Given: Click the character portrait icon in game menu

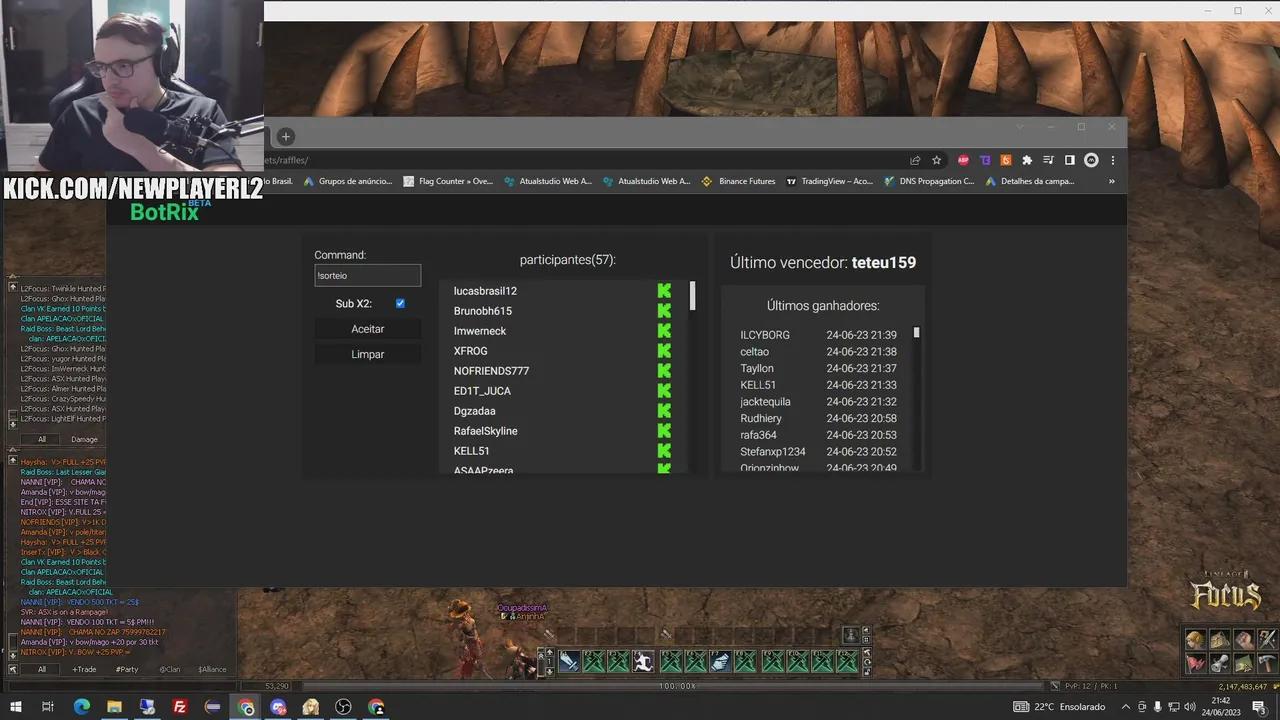Looking at the screenshot, I should tap(1195, 640).
